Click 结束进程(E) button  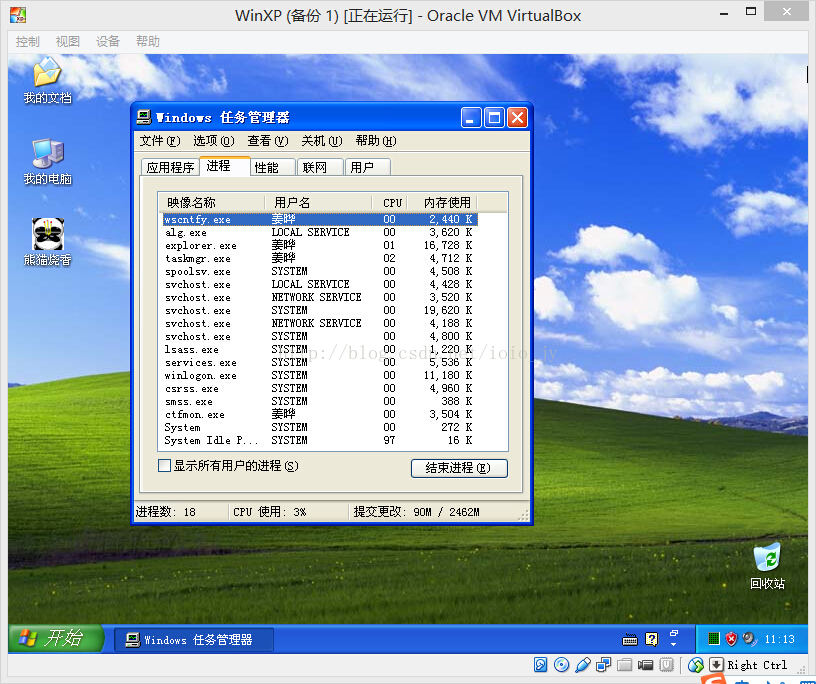coord(459,468)
